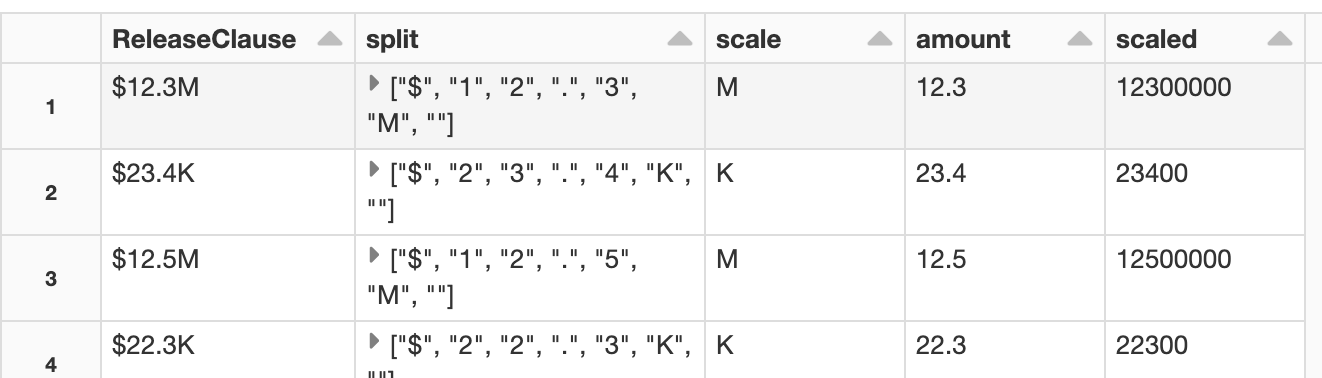Select row number 1
Image resolution: width=1322 pixels, height=378 pixels.
point(52,108)
